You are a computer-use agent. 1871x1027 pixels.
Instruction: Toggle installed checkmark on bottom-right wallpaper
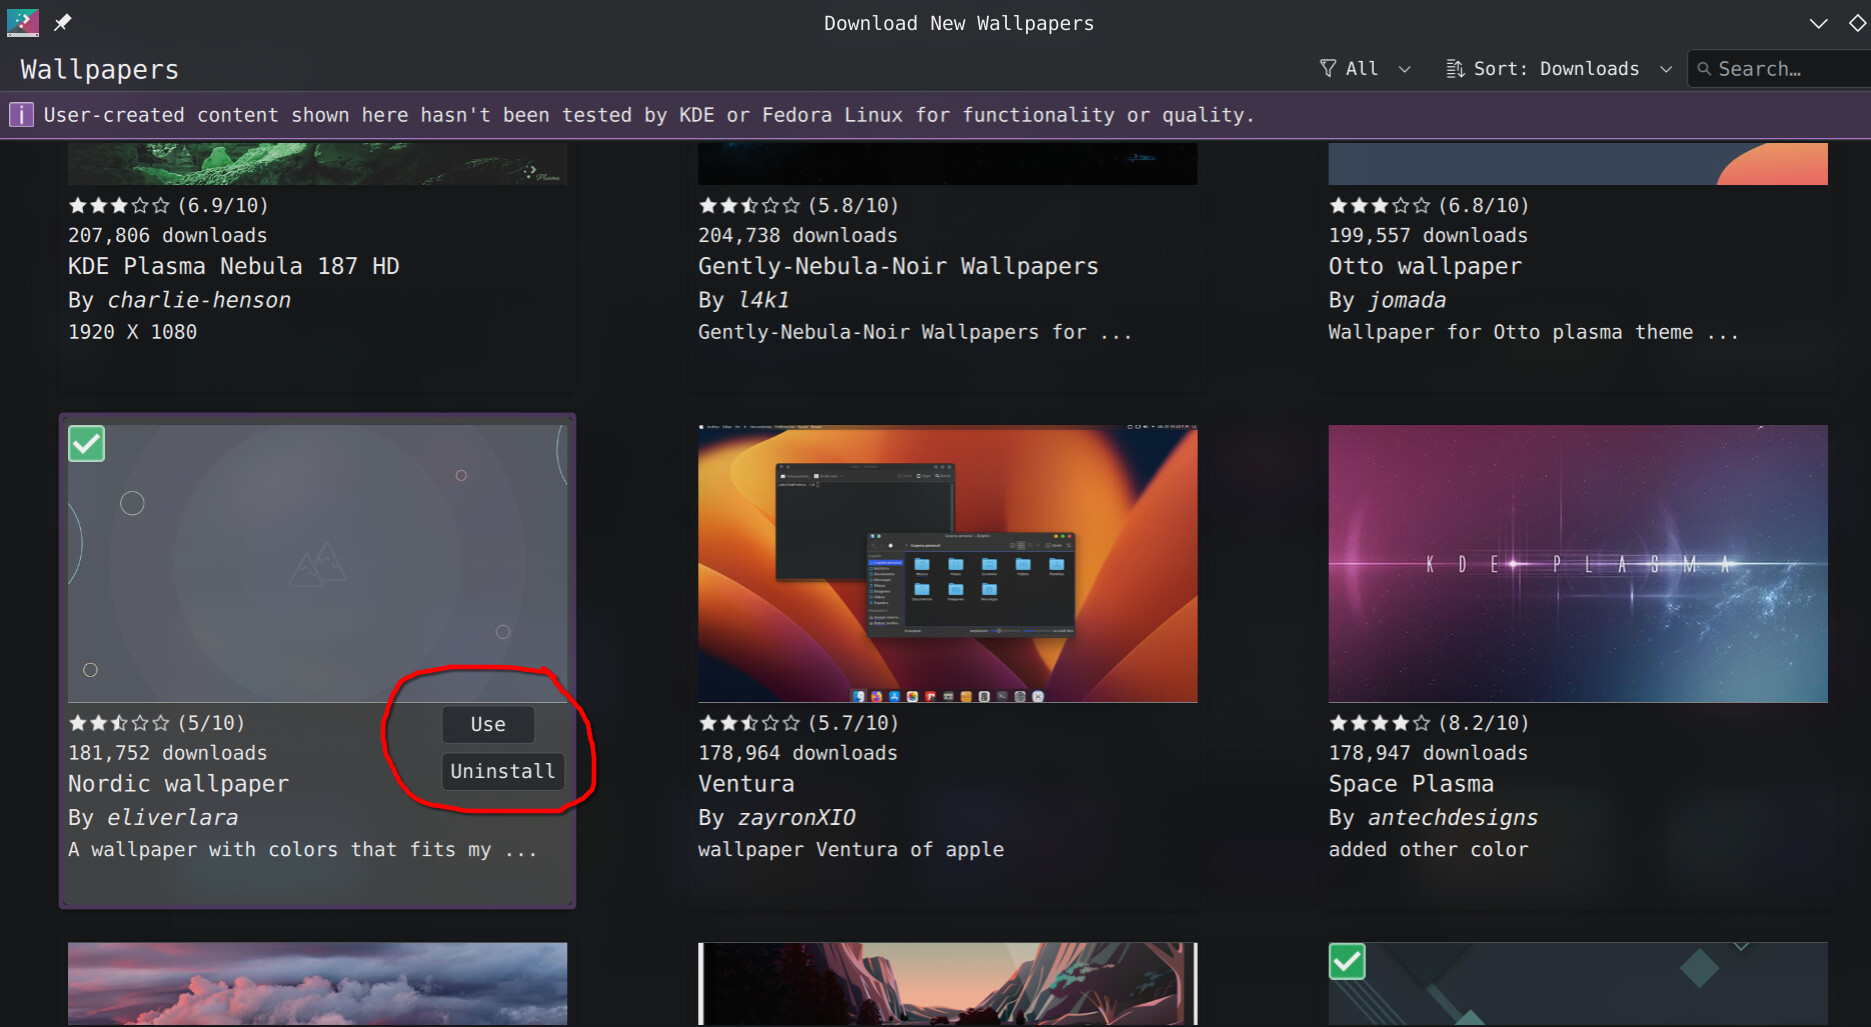pyautogui.click(x=1347, y=962)
